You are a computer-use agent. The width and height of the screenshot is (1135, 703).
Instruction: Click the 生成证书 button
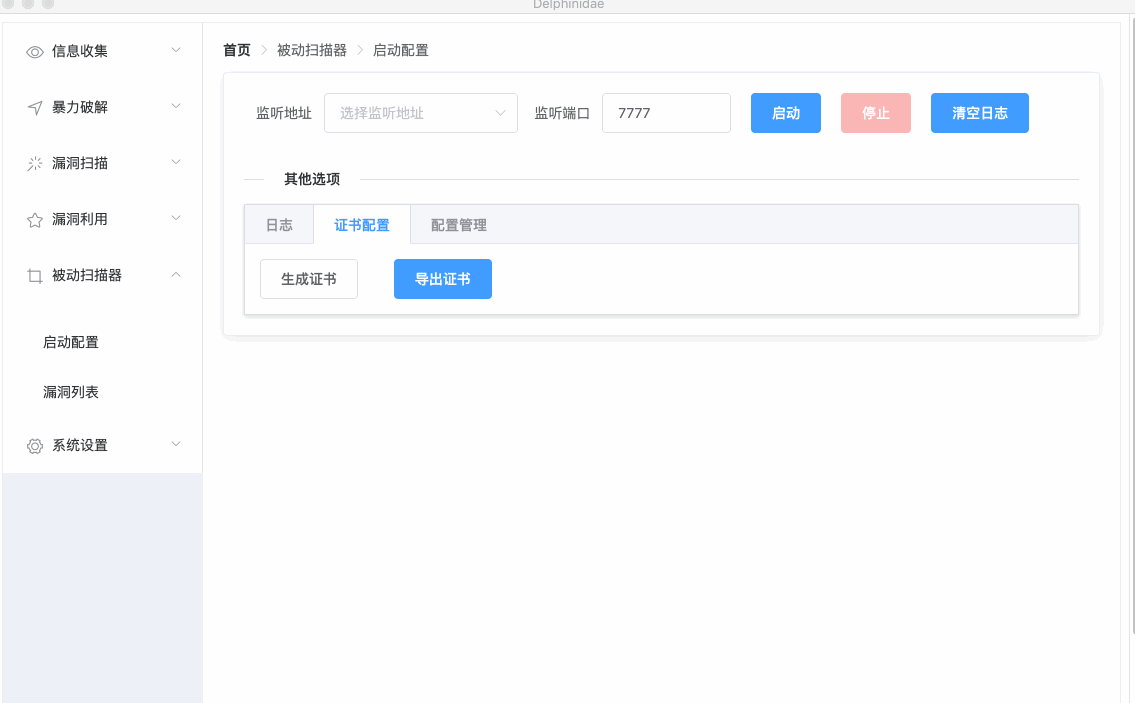(309, 279)
